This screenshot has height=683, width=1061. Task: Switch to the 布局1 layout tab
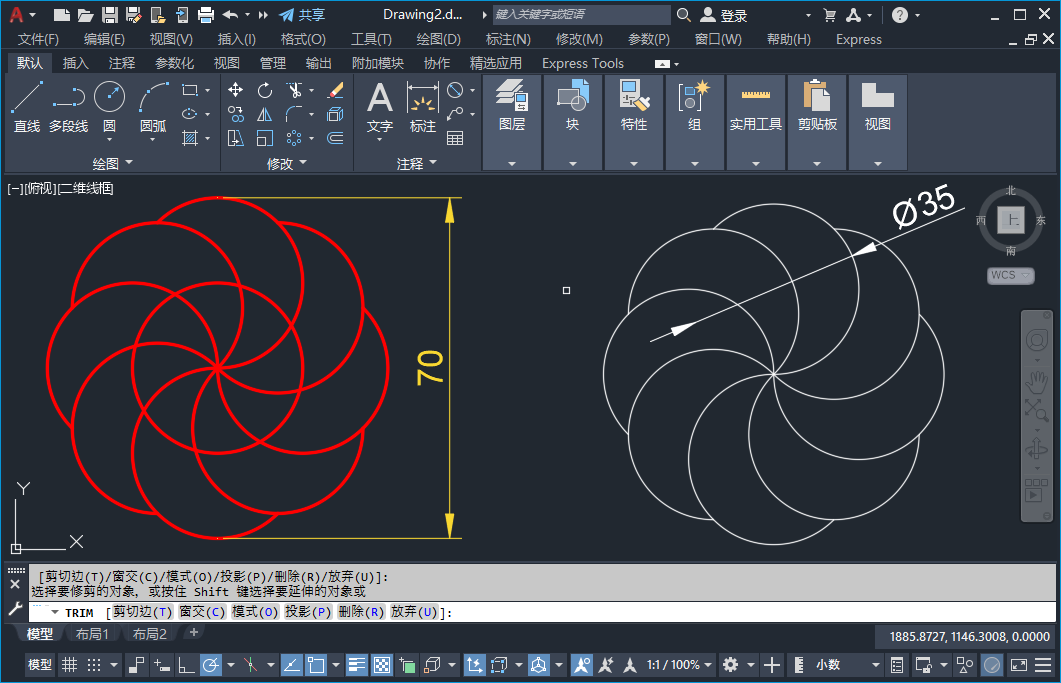pyautogui.click(x=92, y=634)
